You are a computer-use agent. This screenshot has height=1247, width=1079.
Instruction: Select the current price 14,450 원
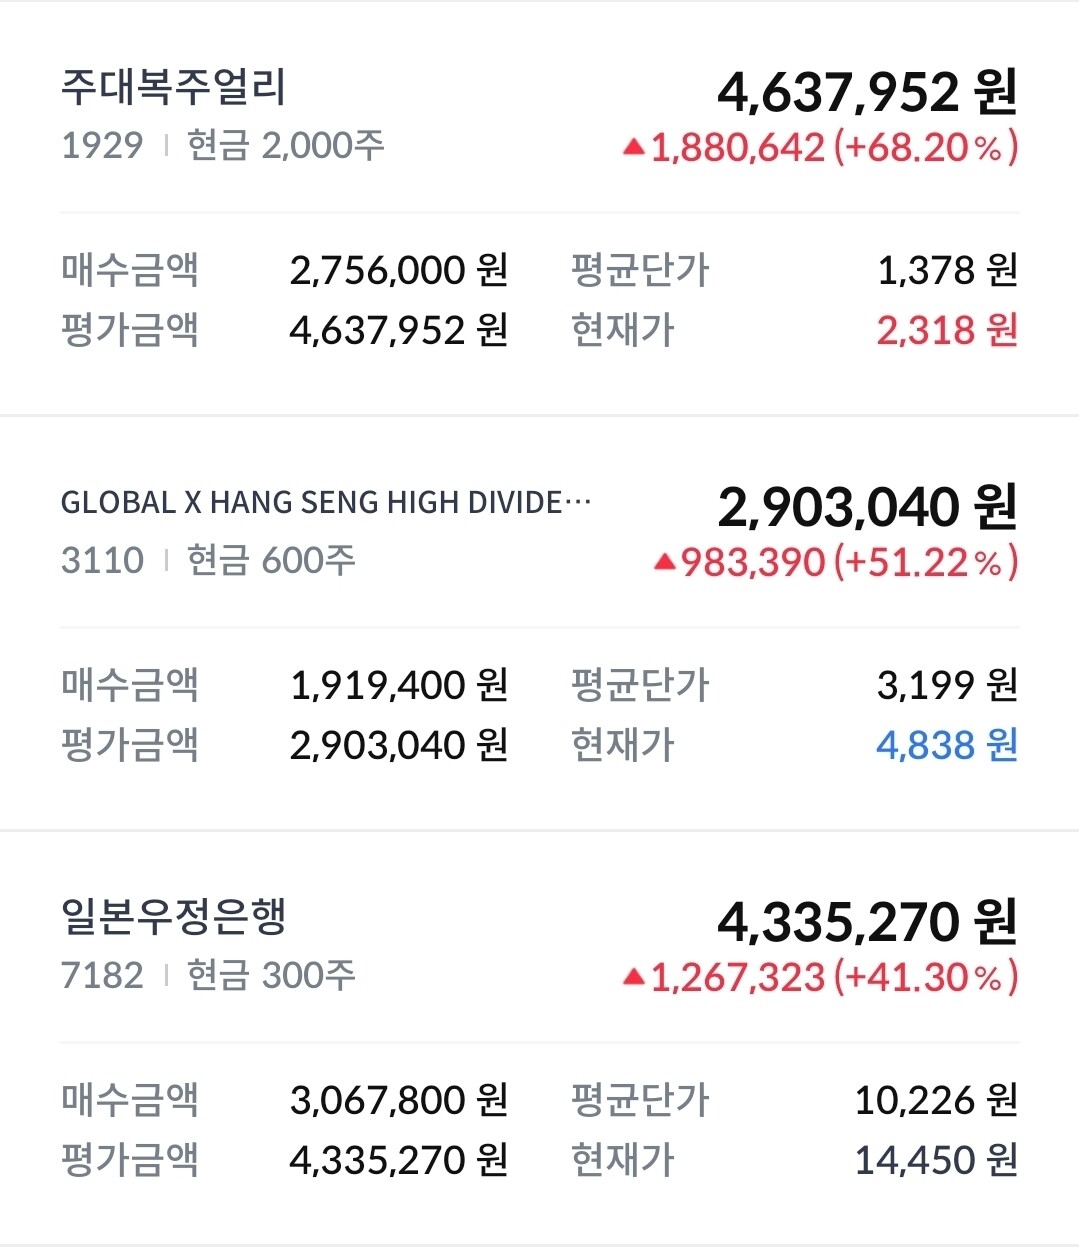(935, 1160)
